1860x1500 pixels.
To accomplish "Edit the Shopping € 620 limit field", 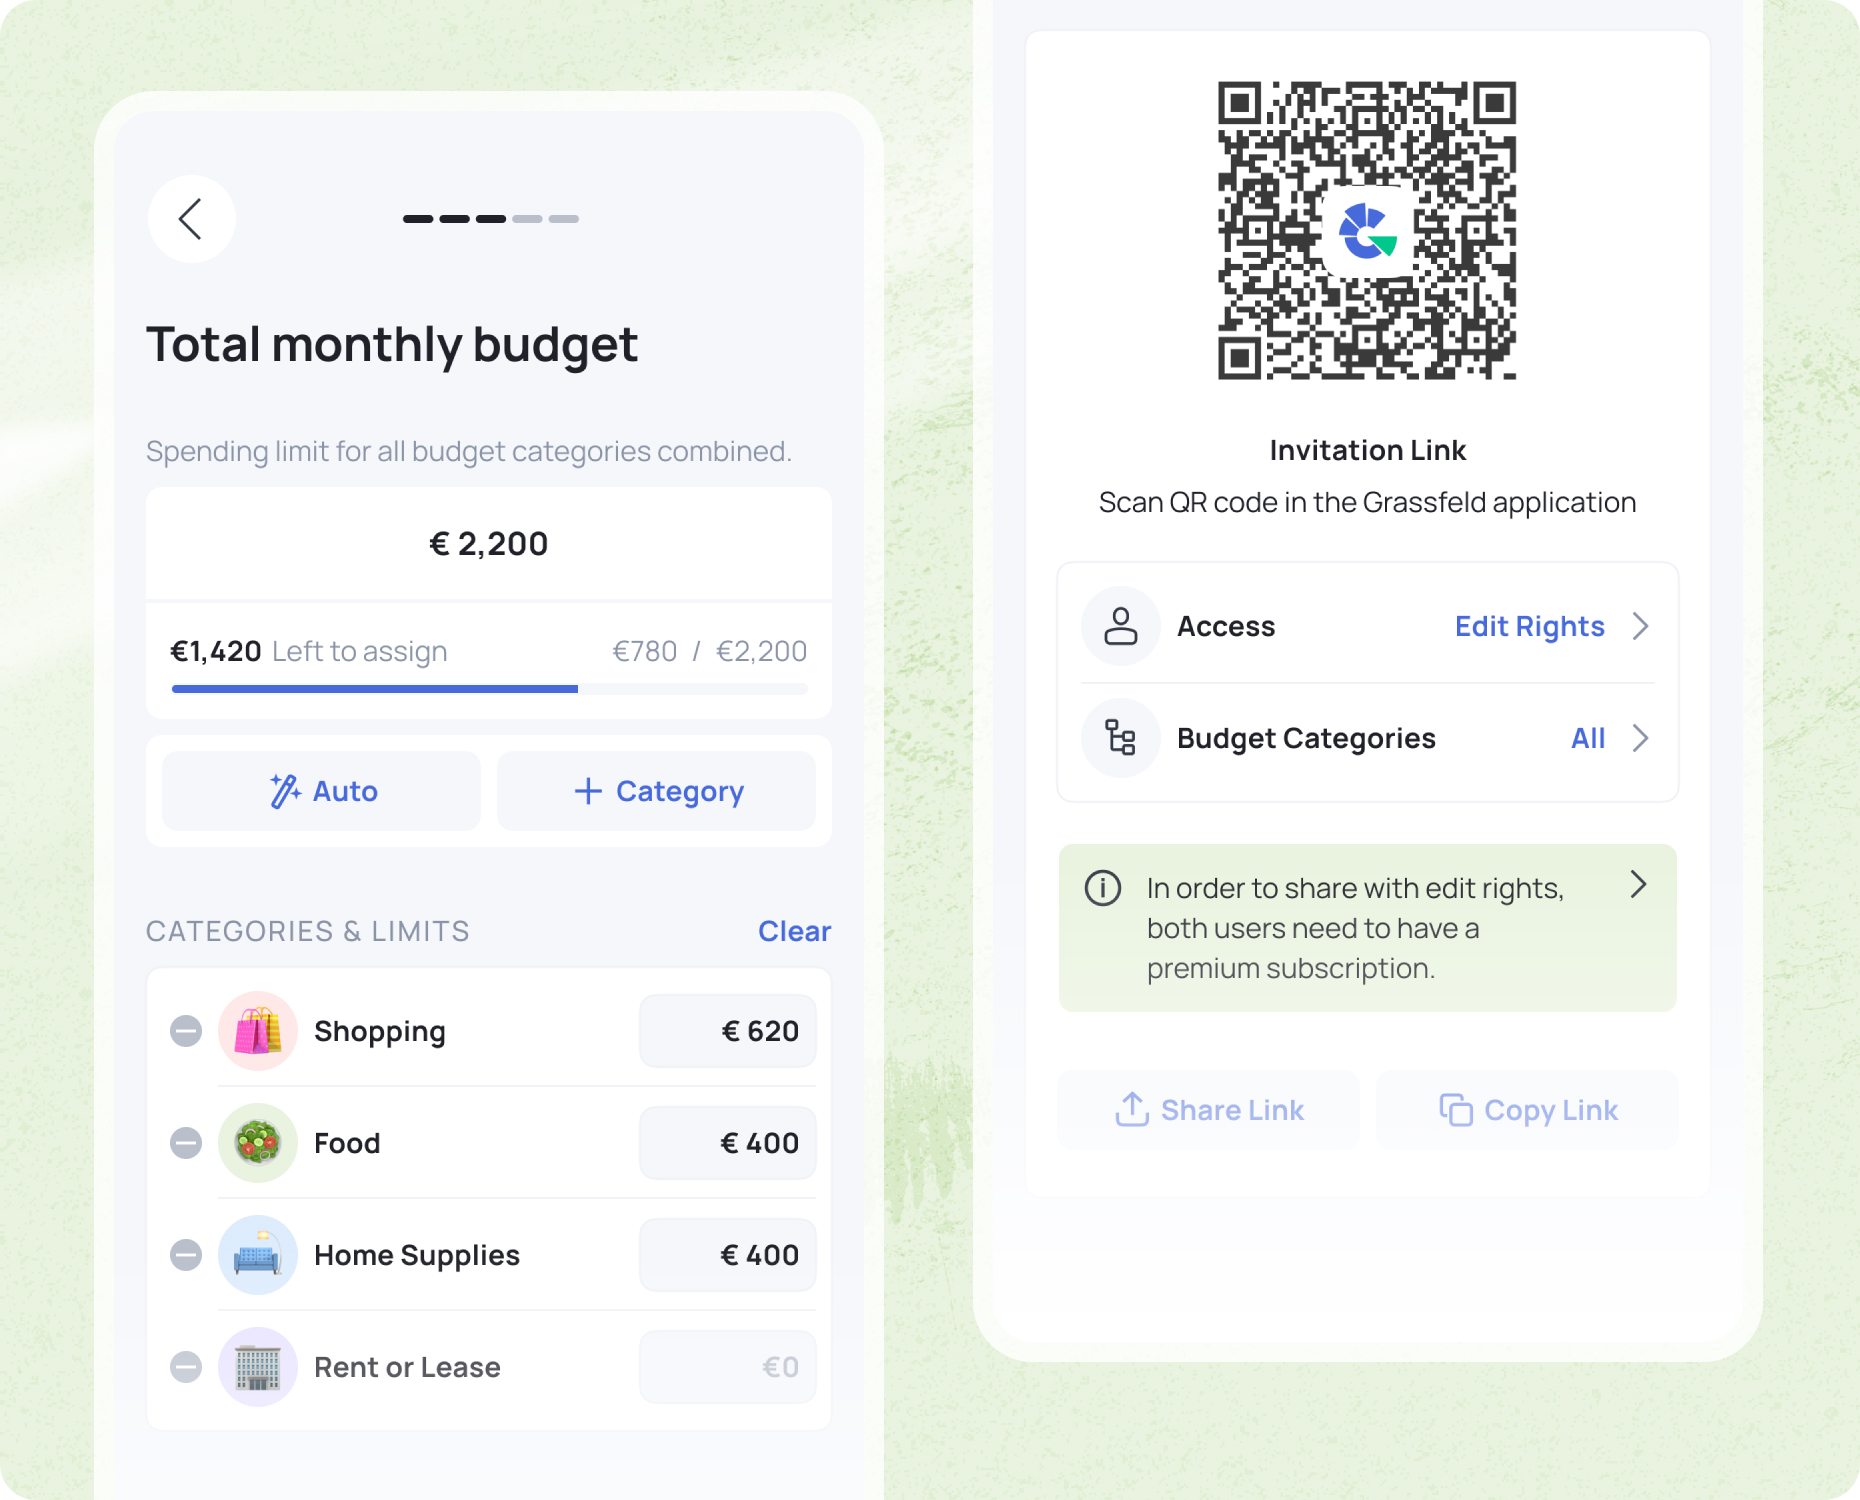I will coord(728,1031).
